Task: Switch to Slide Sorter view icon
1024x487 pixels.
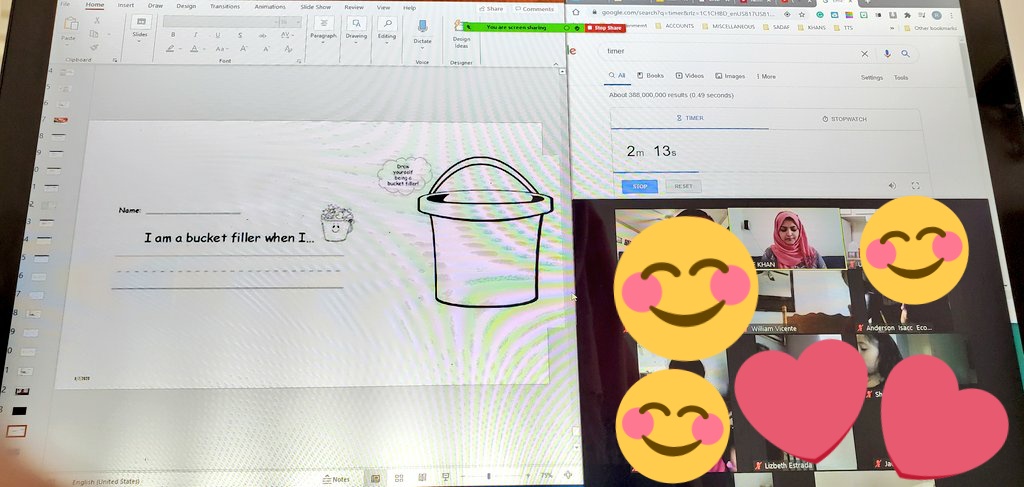Action: 399,478
